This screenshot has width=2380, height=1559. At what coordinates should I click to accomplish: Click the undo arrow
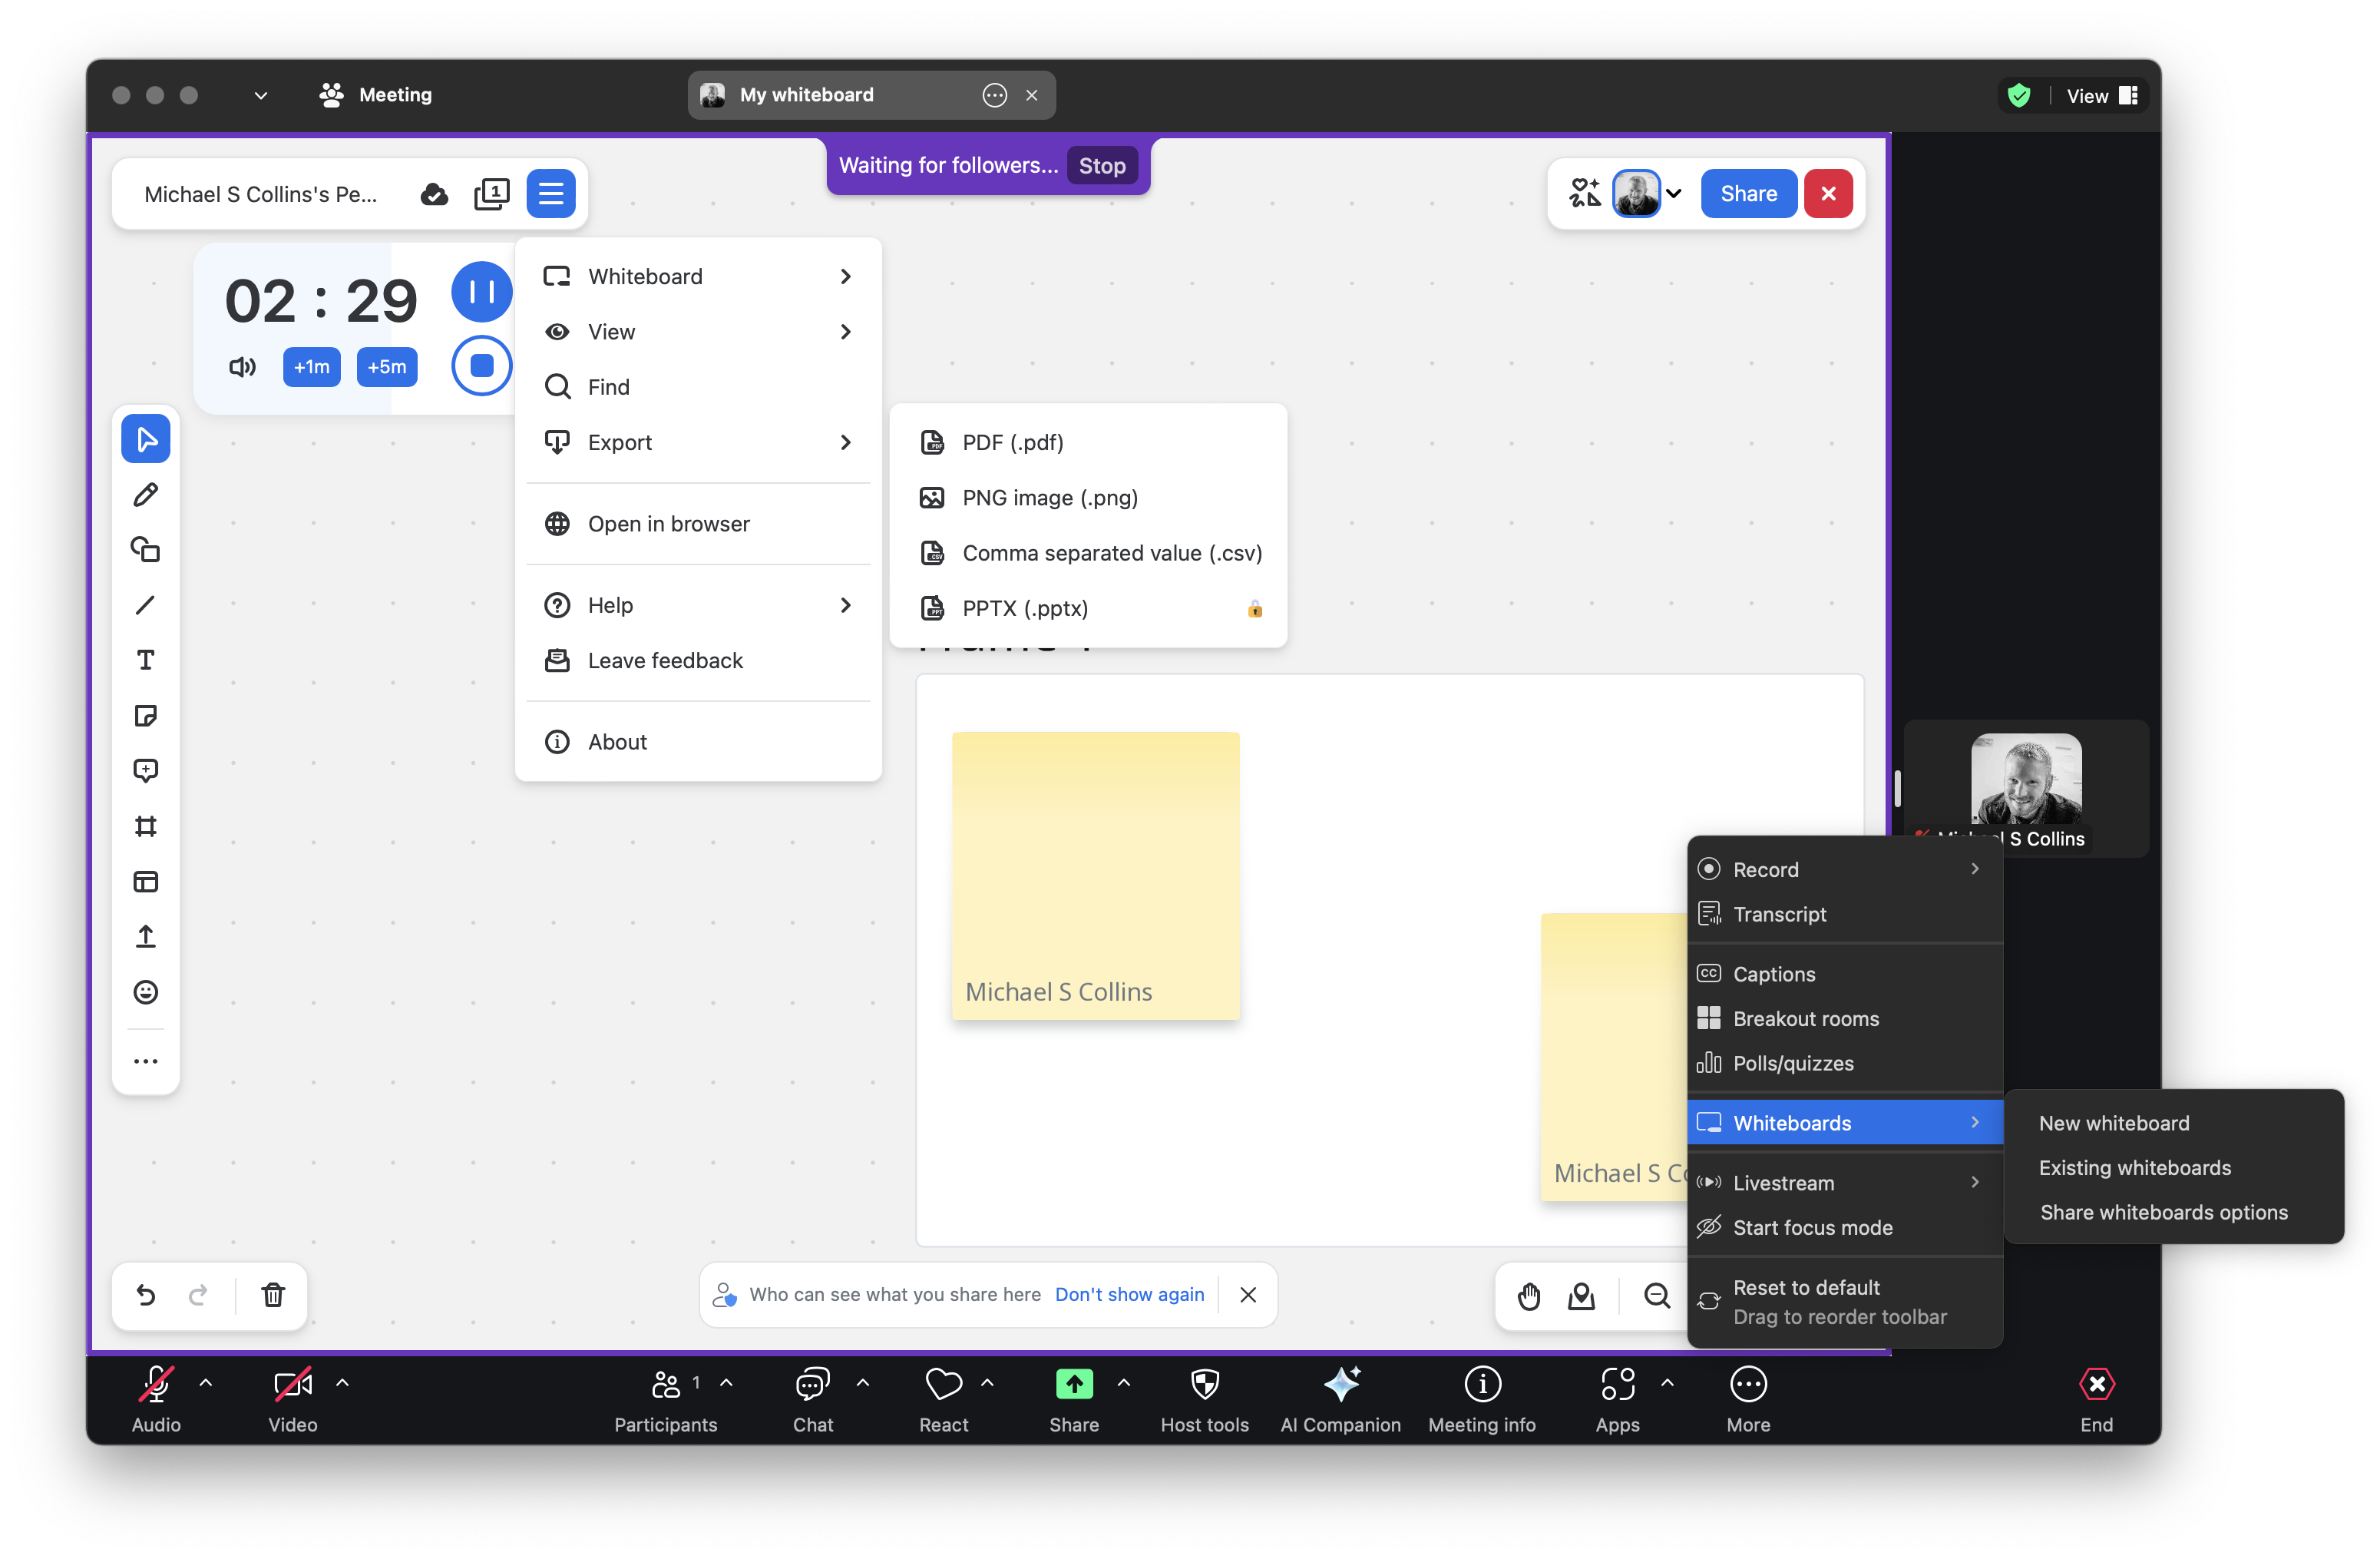tap(146, 1295)
